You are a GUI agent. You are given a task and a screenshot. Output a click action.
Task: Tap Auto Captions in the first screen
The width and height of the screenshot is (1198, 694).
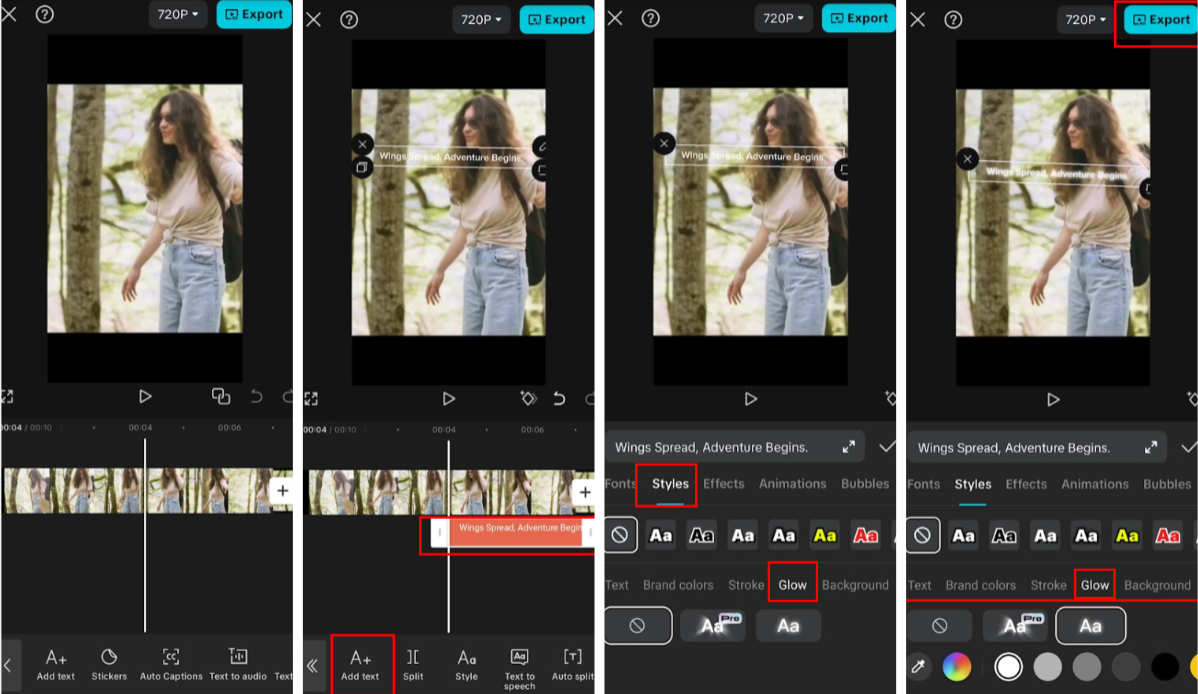[171, 664]
